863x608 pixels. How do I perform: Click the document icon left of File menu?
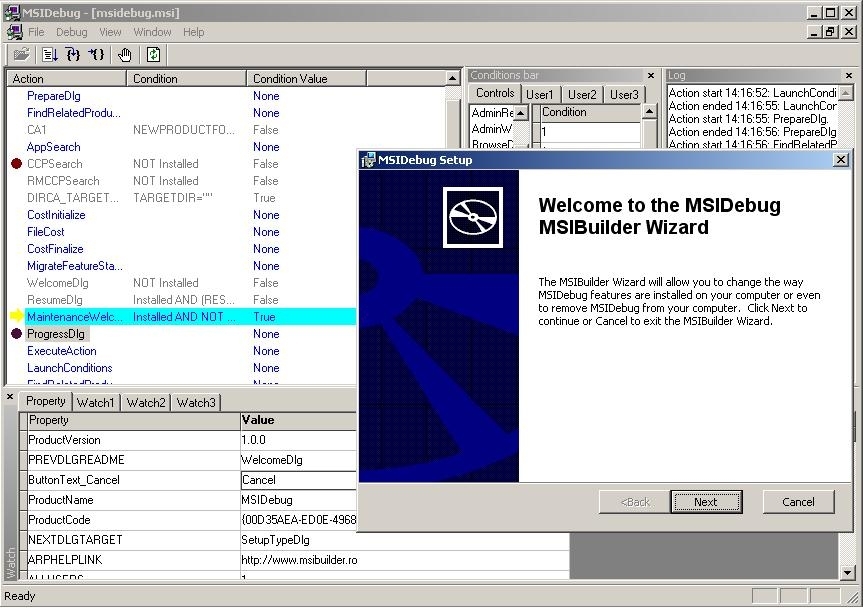15,32
